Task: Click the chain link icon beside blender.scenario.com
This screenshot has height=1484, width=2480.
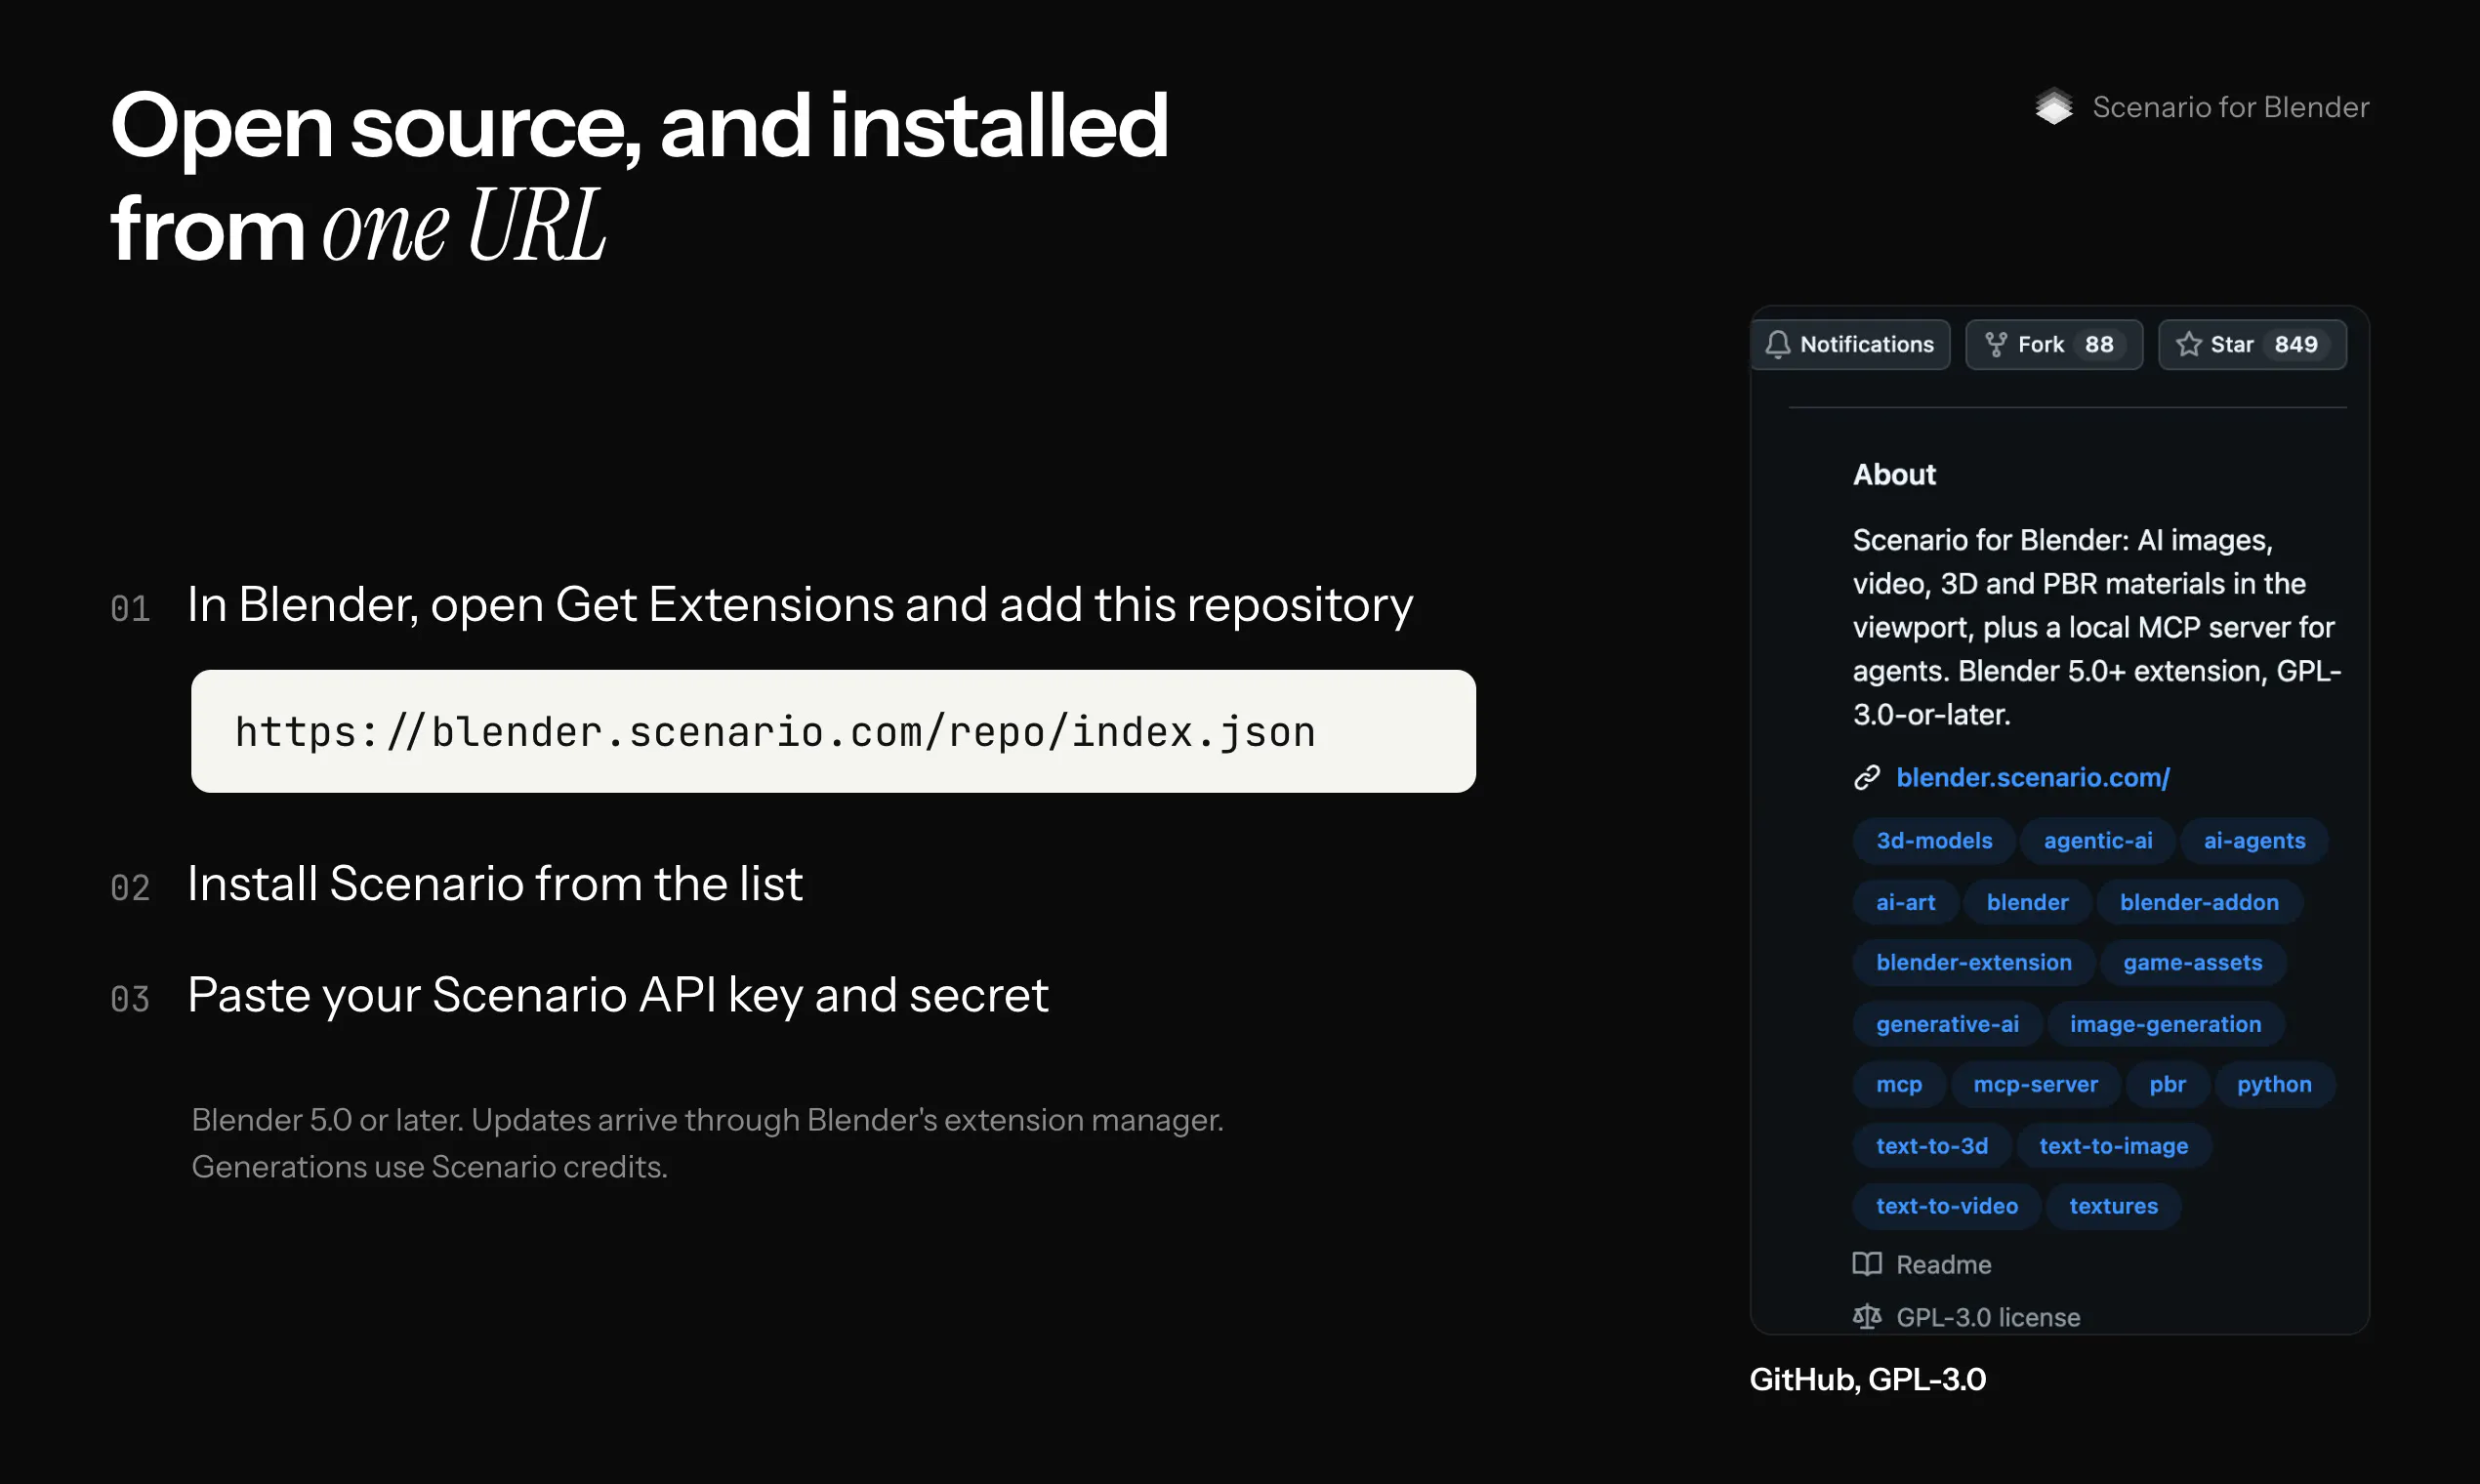Action: [1866, 777]
